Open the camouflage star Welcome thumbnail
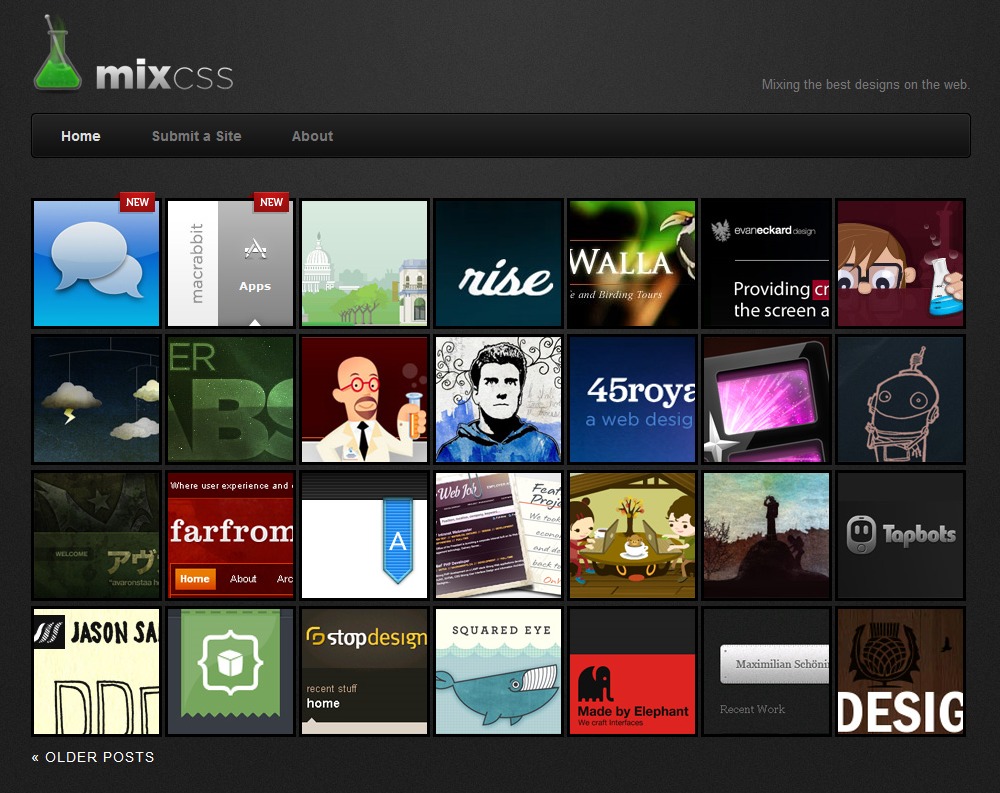 point(96,535)
